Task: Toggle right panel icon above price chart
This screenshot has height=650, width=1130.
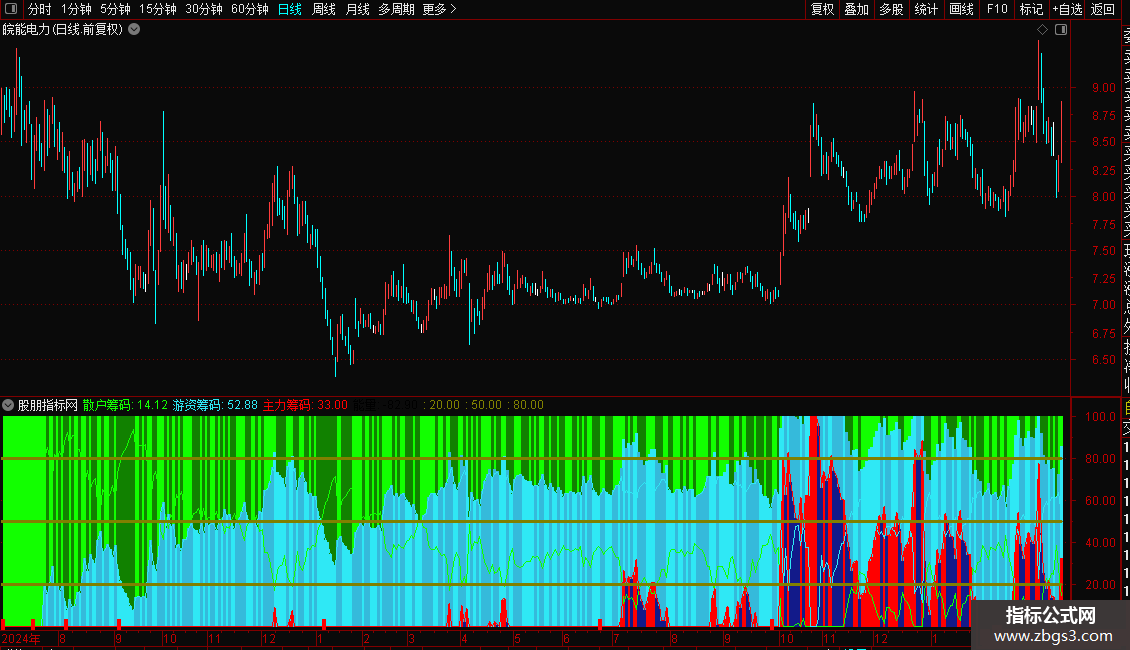Action: 1061,30
